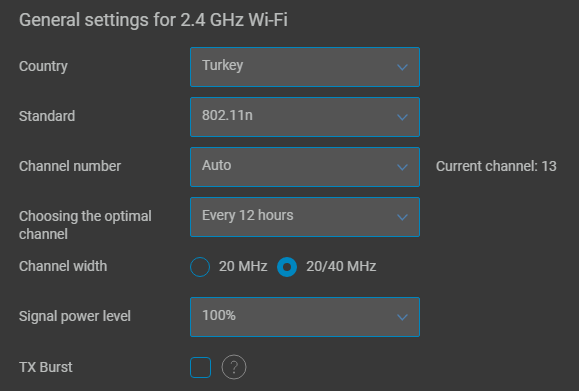Enable the TX Burst checkbox
579x391 pixels.
(x=201, y=367)
